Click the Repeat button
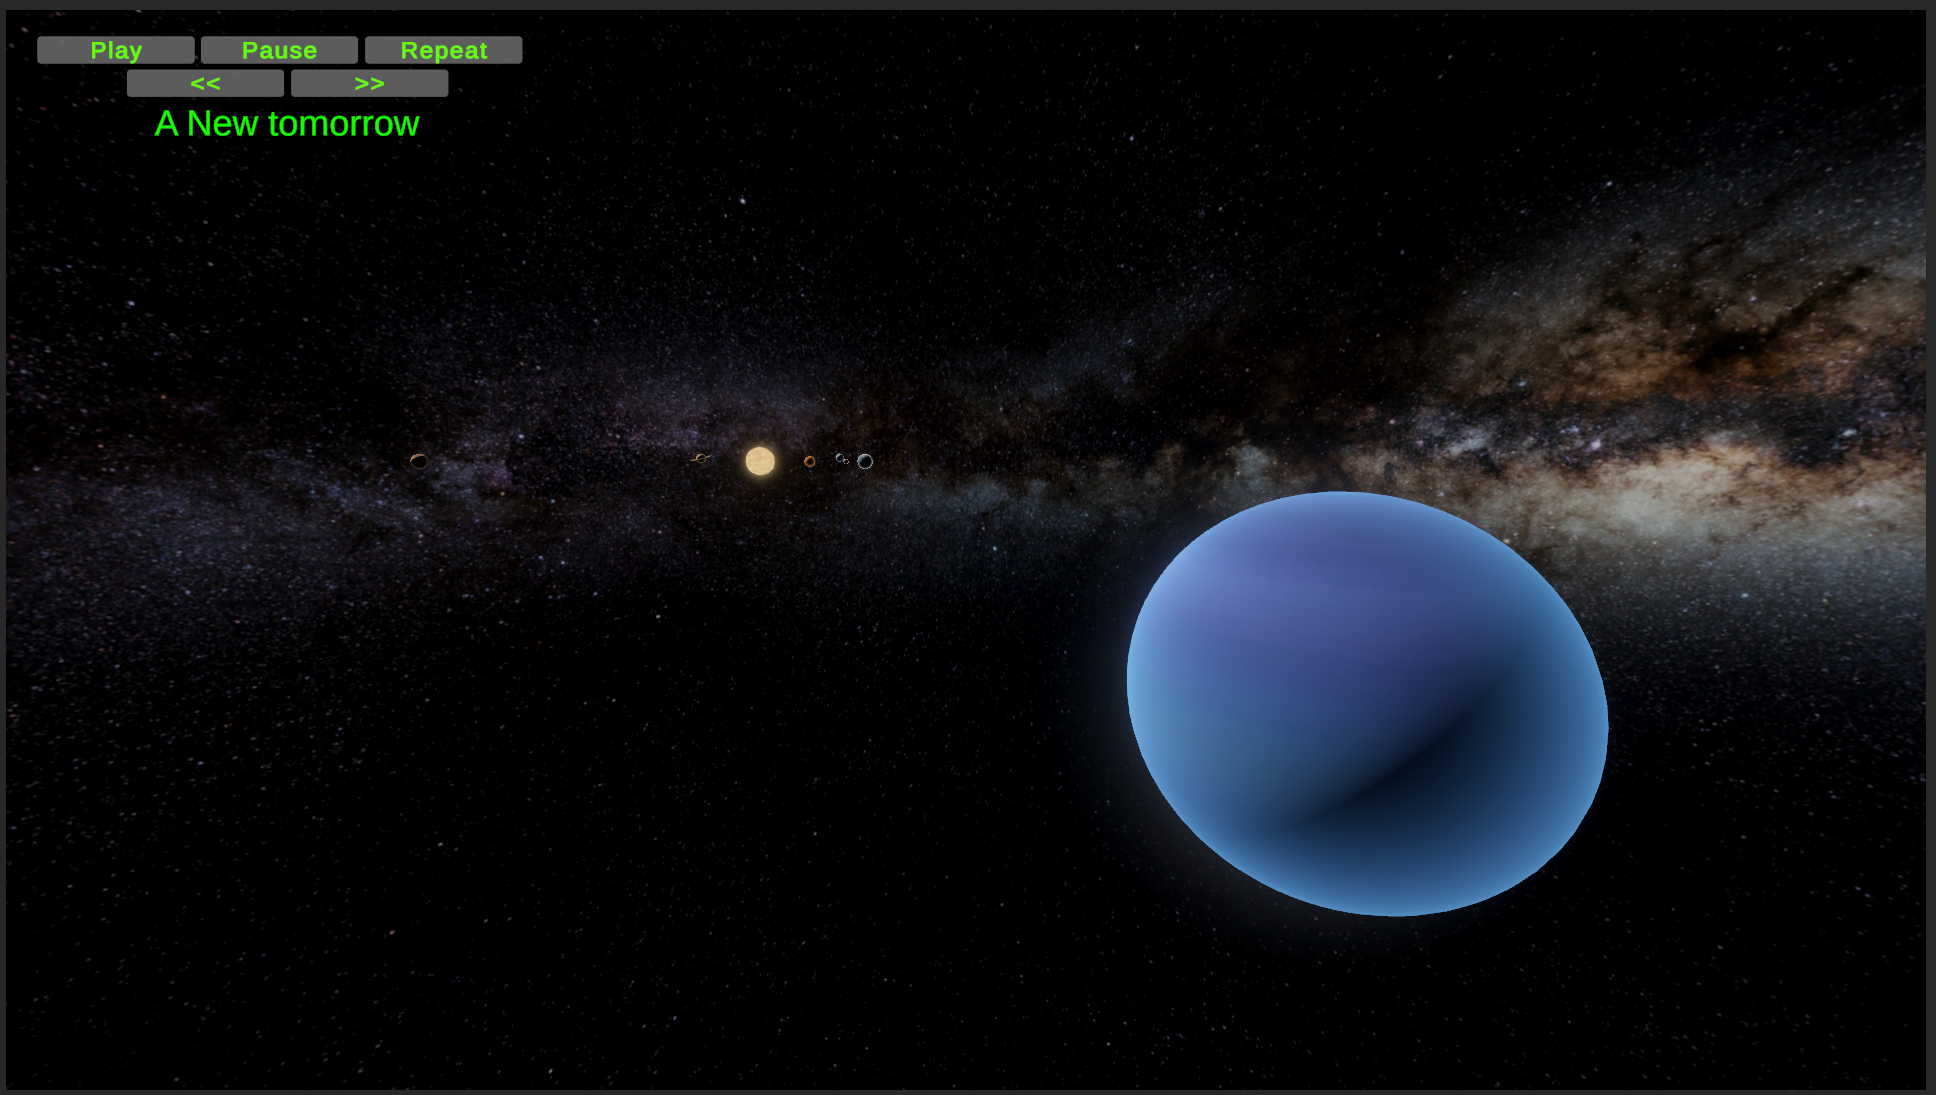This screenshot has height=1095, width=1936. [444, 50]
